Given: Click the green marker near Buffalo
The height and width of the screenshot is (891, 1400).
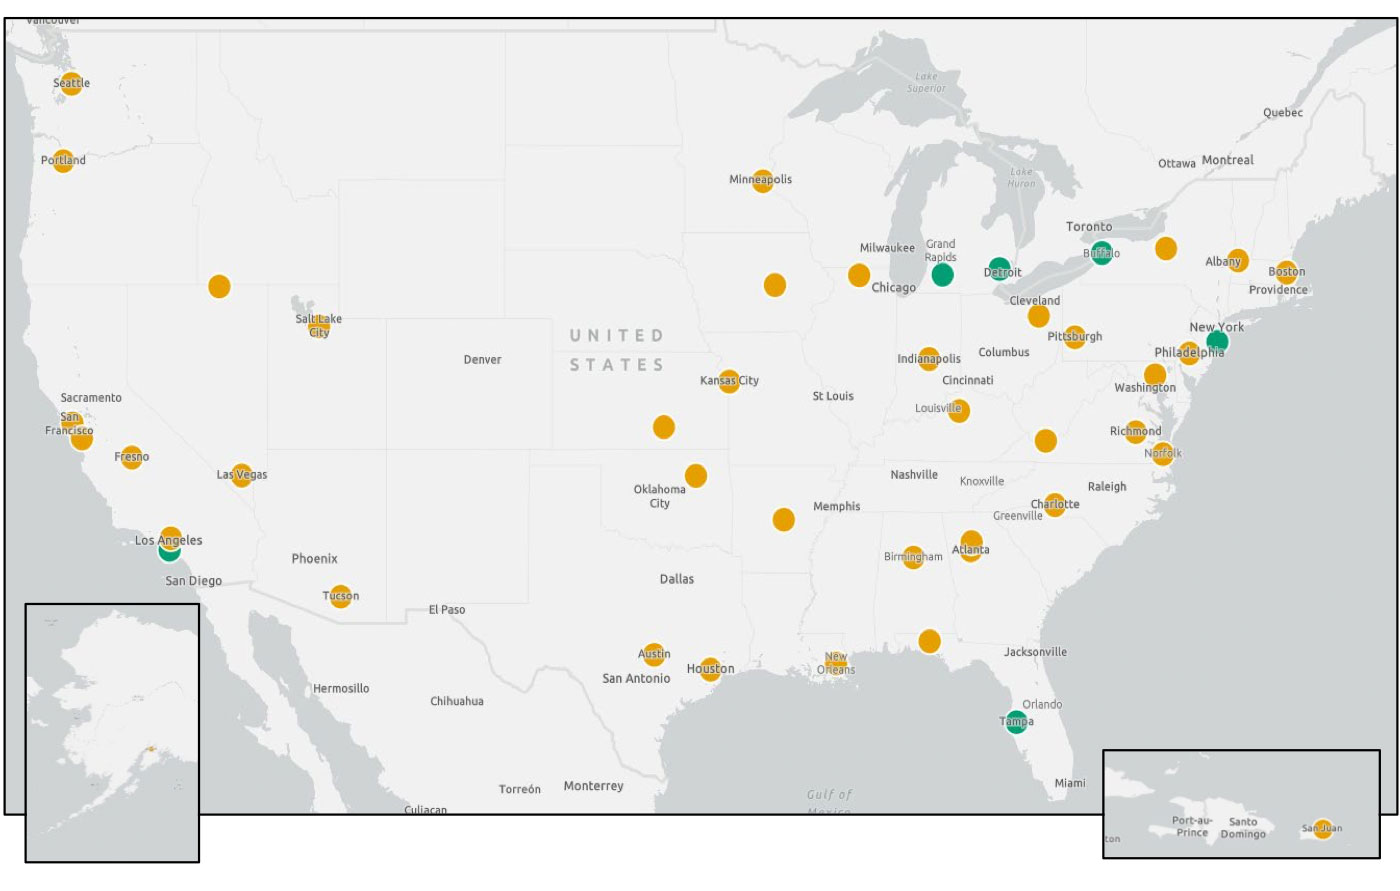Looking at the screenshot, I should tap(1101, 255).
